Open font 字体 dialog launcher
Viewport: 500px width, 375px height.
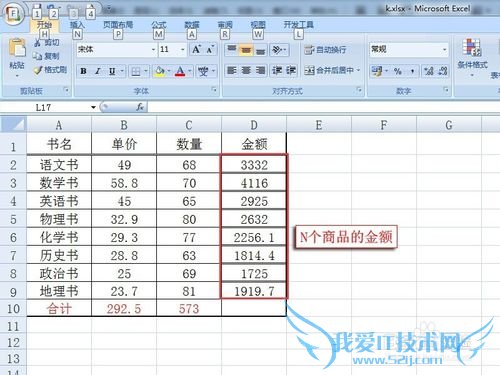(x=214, y=90)
